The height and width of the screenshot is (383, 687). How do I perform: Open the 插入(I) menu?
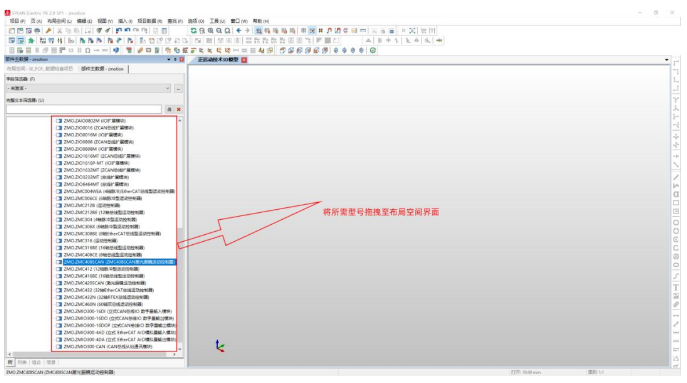point(125,21)
